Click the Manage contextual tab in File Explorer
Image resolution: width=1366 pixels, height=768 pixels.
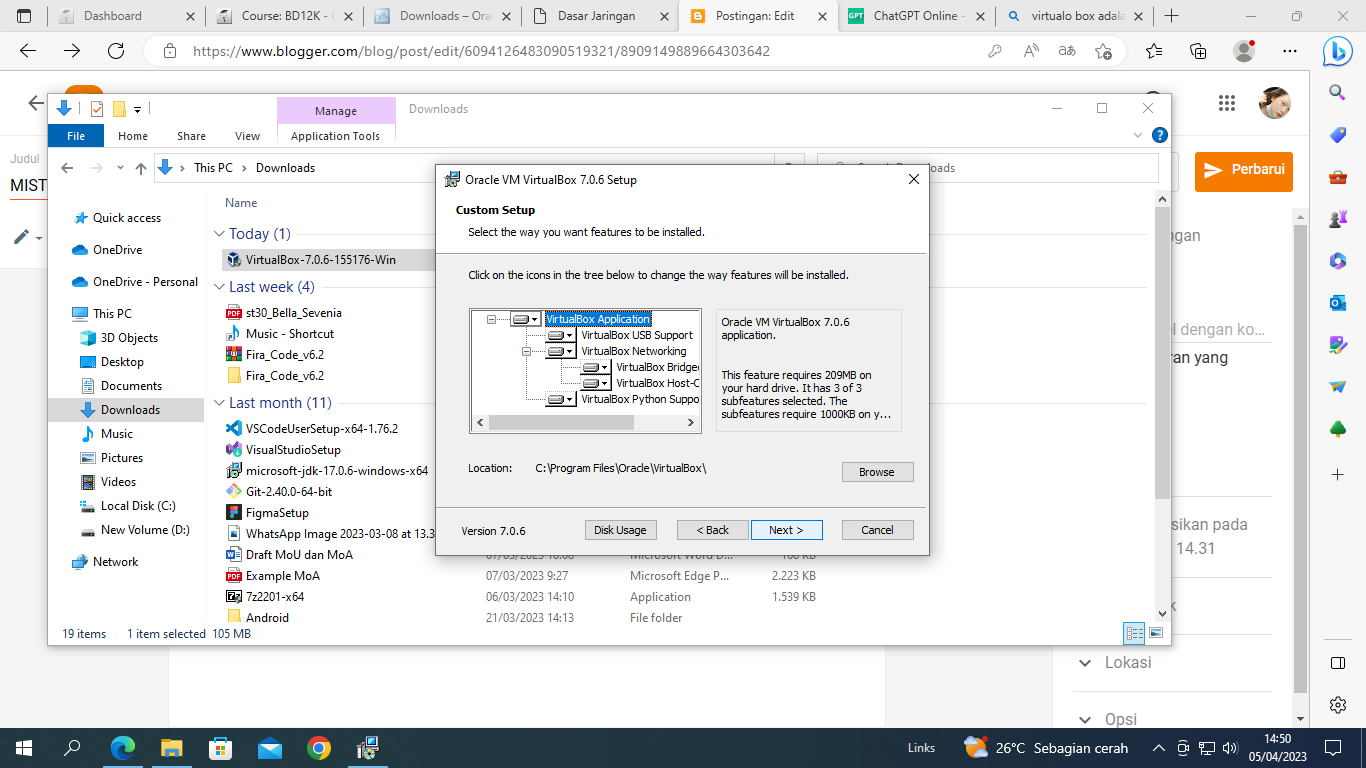click(335, 111)
